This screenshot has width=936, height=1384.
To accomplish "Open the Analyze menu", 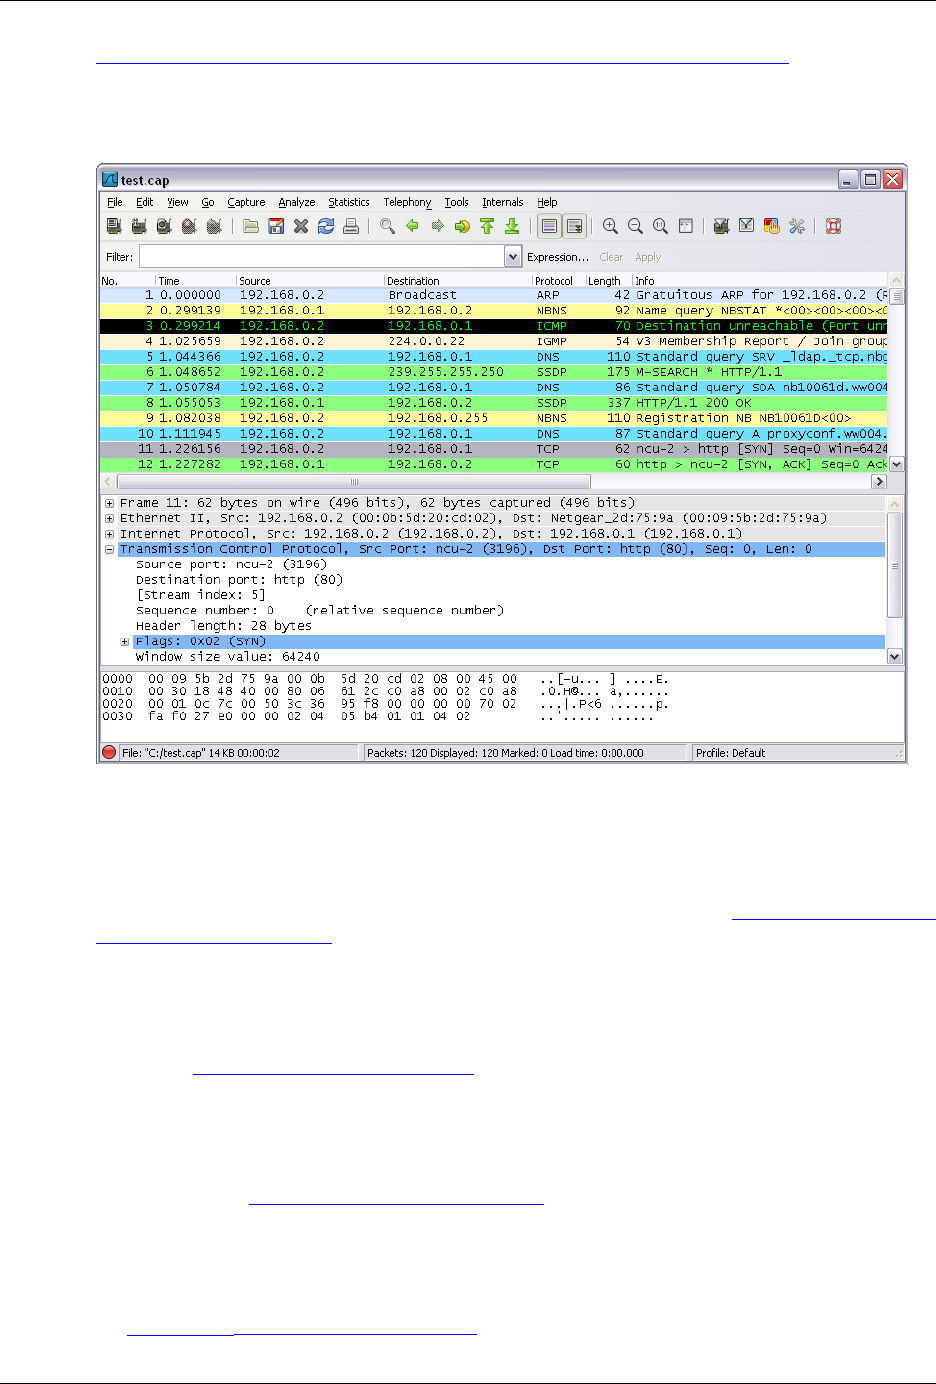I will point(297,202).
